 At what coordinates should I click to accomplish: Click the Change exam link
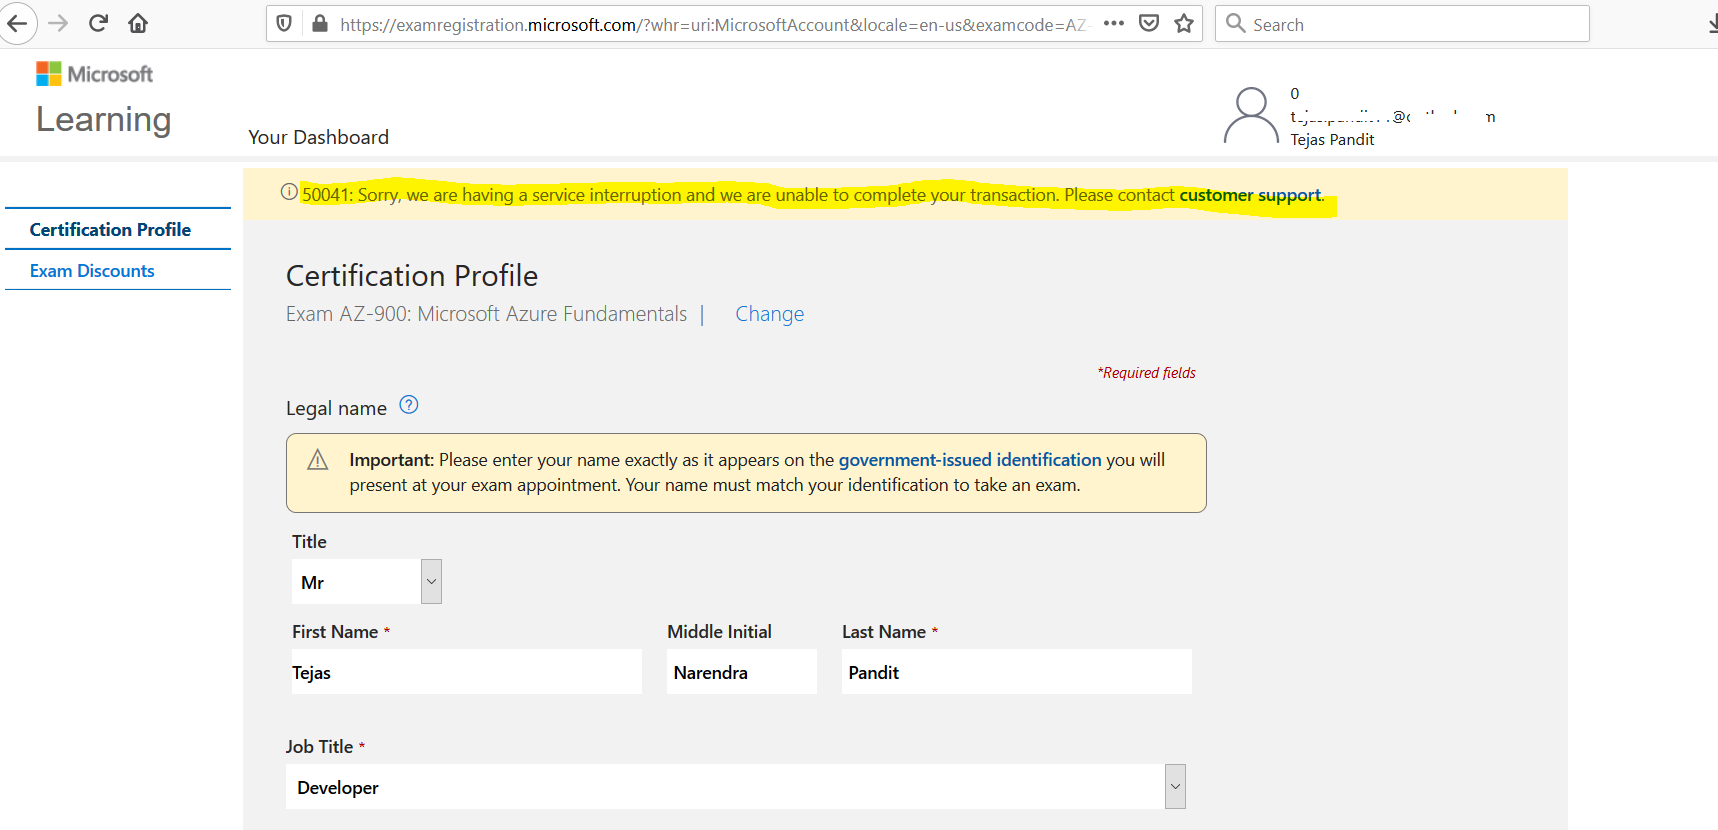click(x=770, y=314)
